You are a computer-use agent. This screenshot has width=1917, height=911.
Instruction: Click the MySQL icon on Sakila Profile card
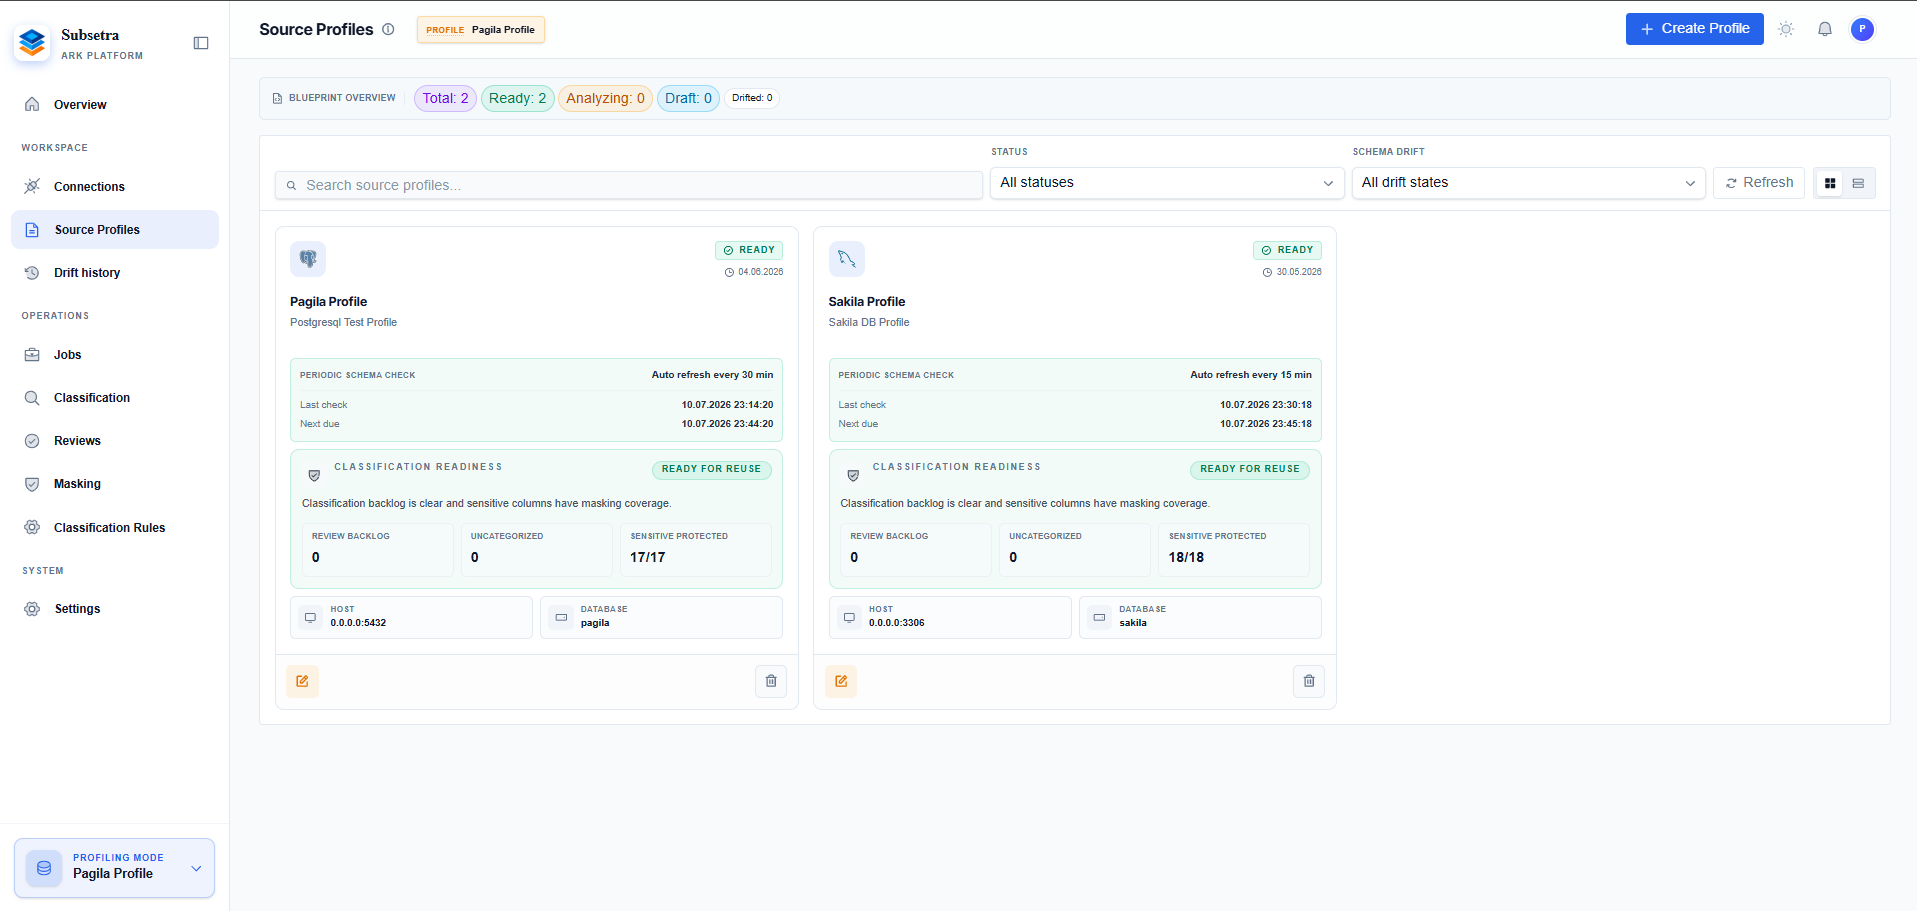(847, 259)
